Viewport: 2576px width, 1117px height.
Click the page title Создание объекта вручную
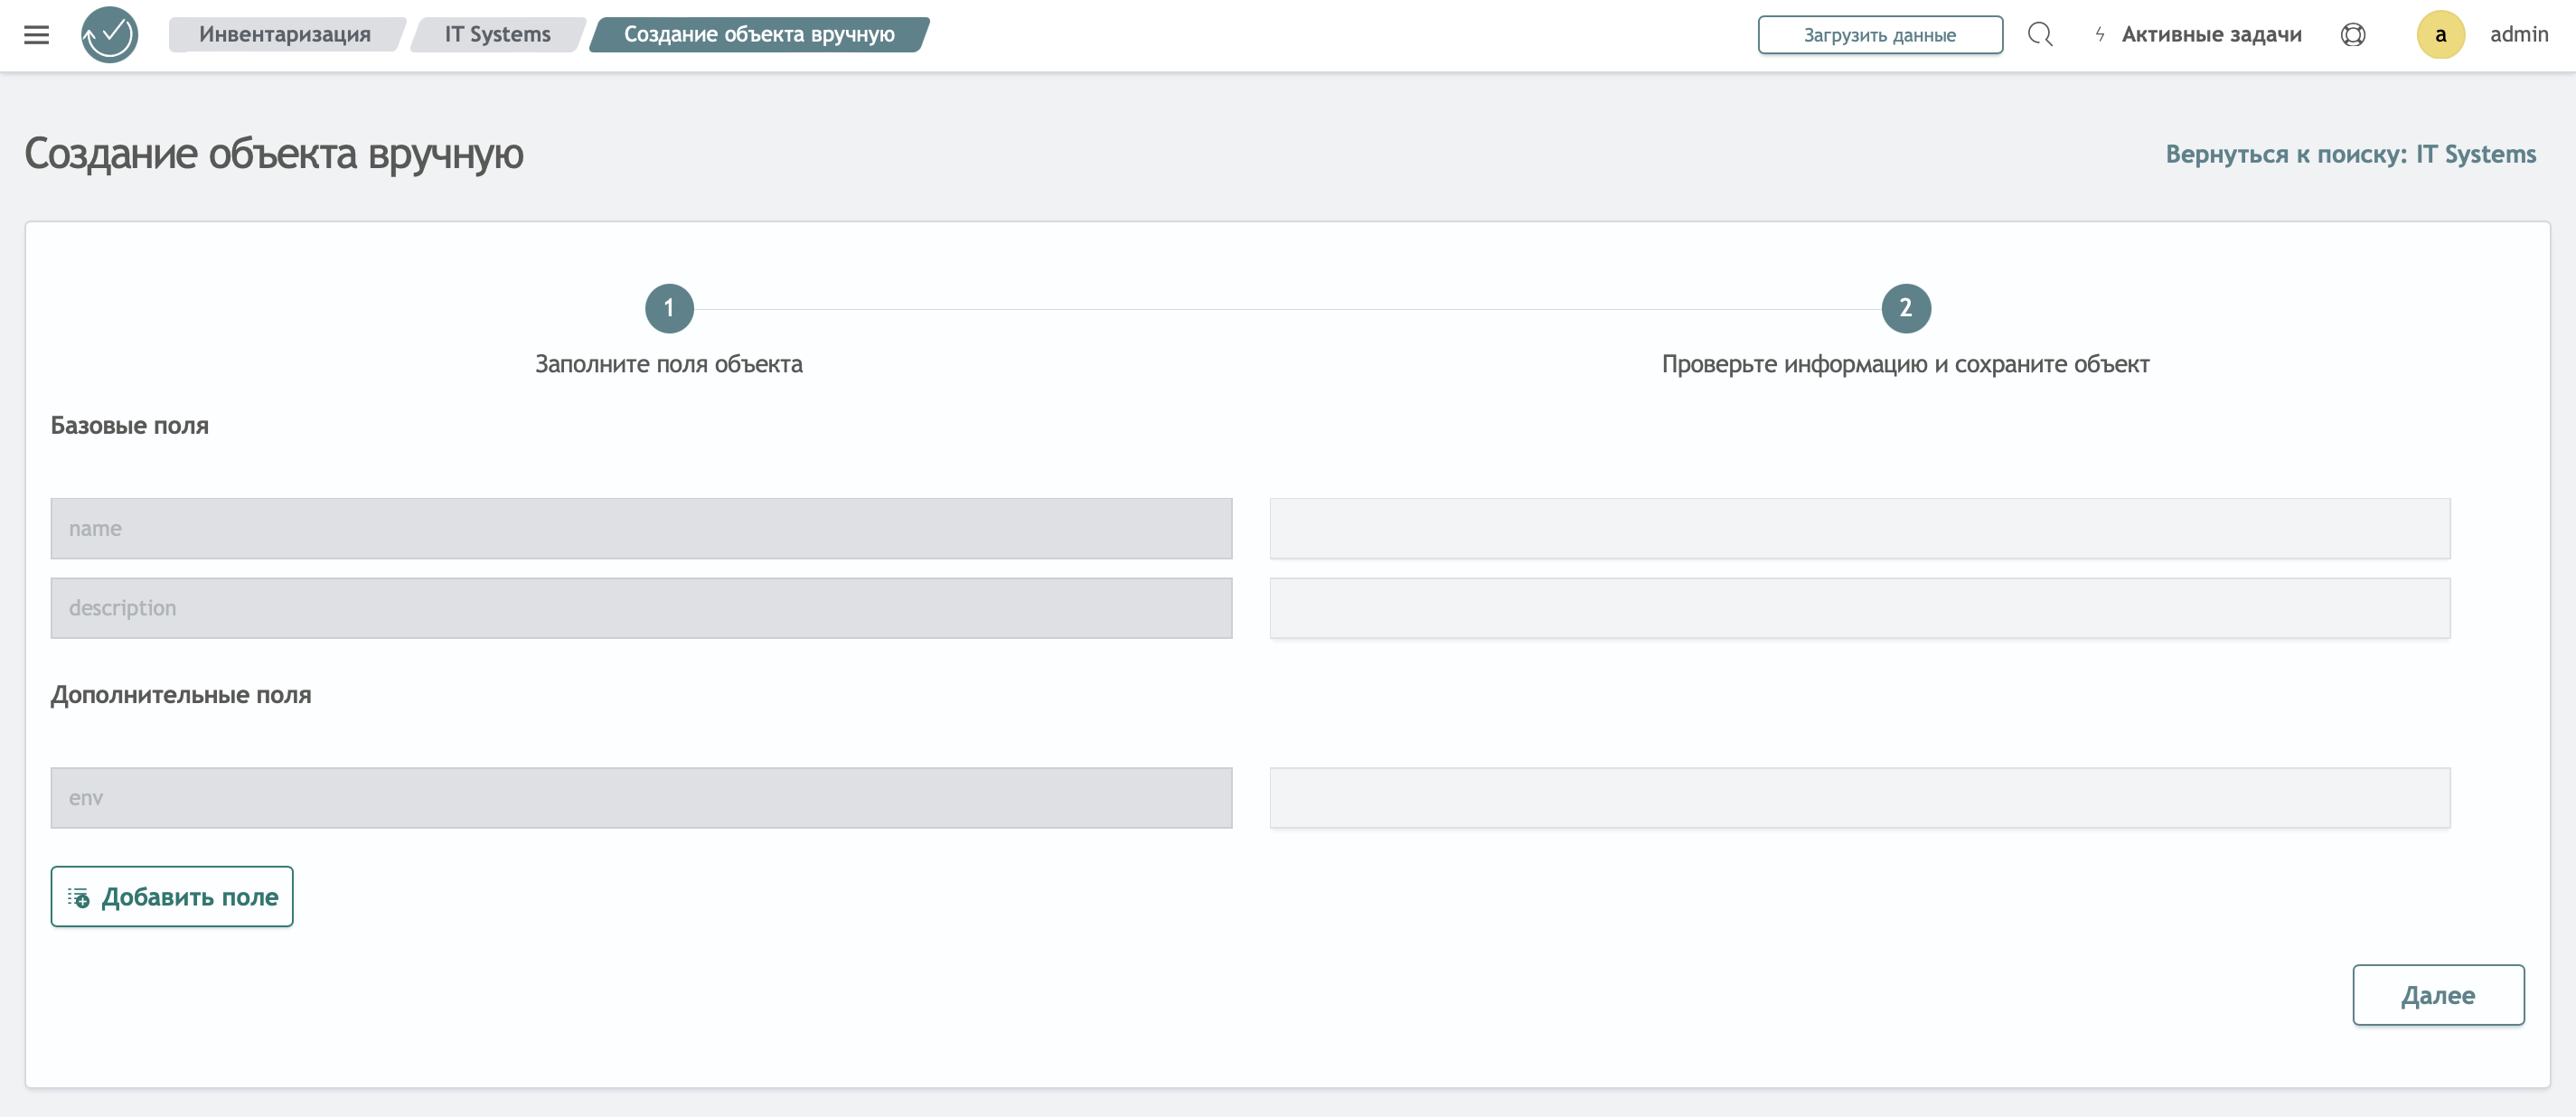(x=274, y=155)
